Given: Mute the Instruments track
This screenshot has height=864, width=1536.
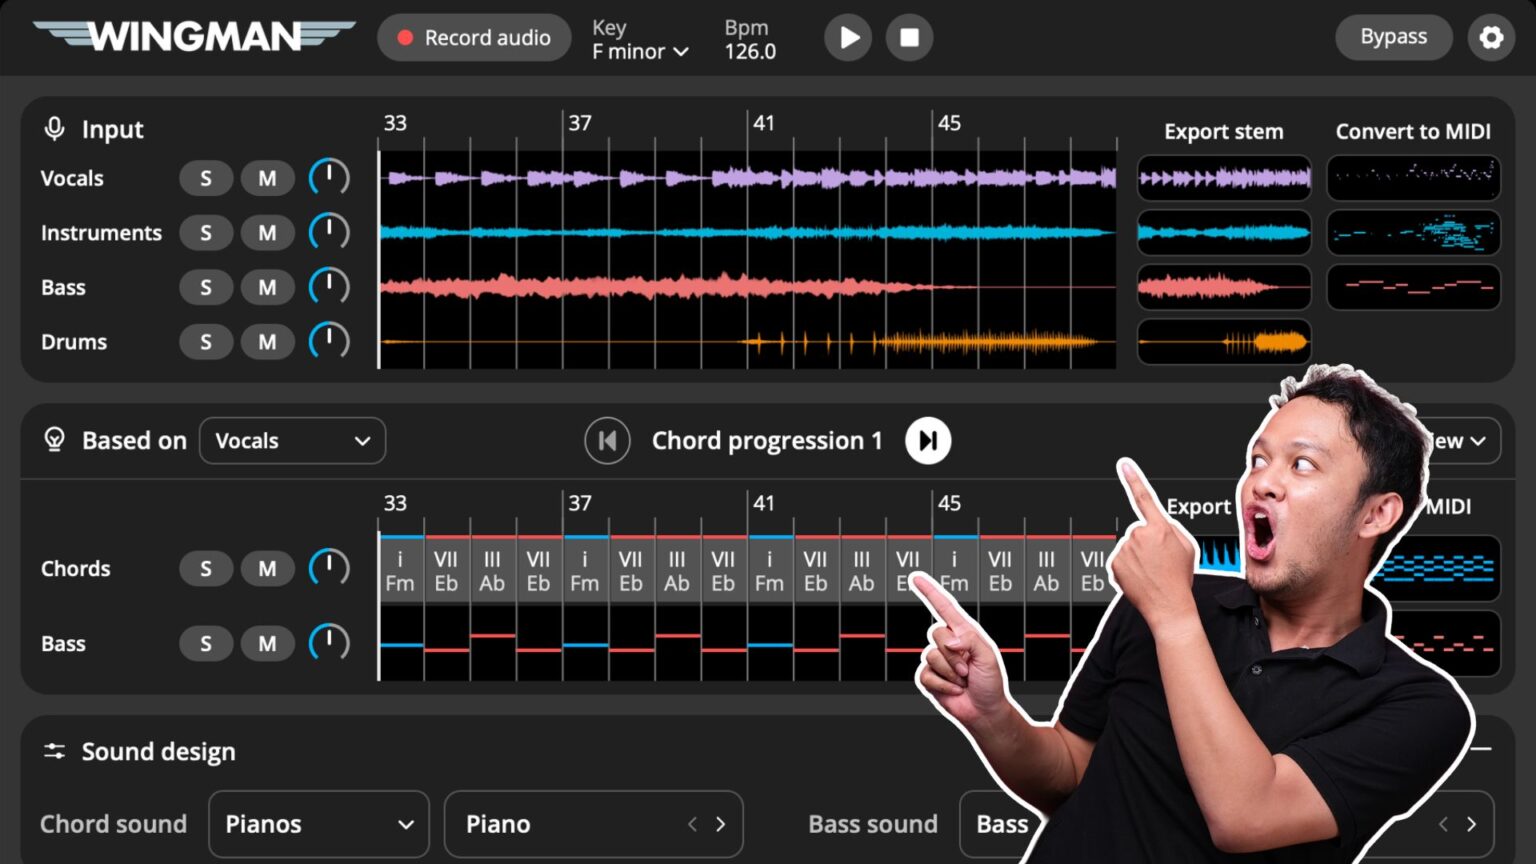Looking at the screenshot, I should [267, 233].
